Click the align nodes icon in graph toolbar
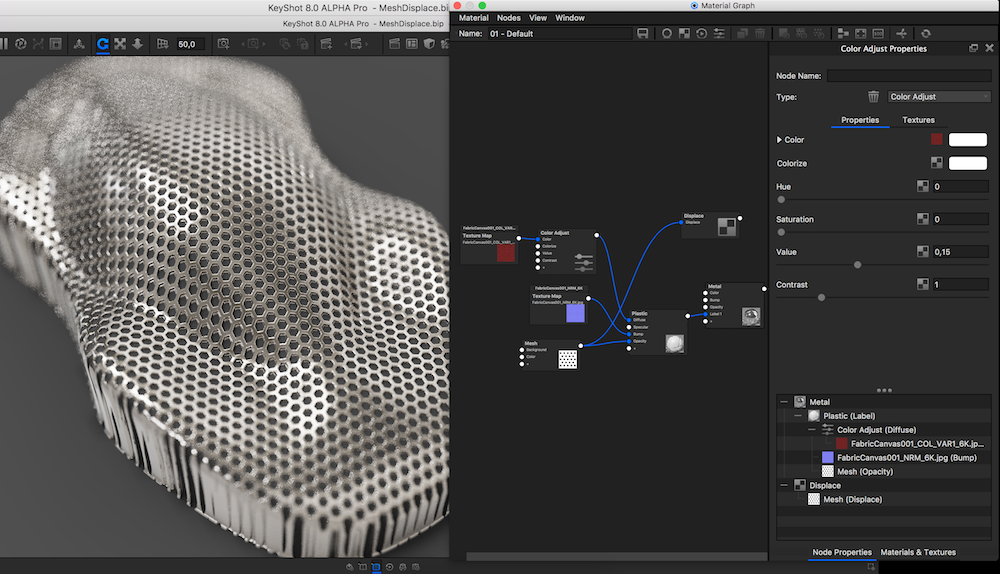 [x=842, y=33]
